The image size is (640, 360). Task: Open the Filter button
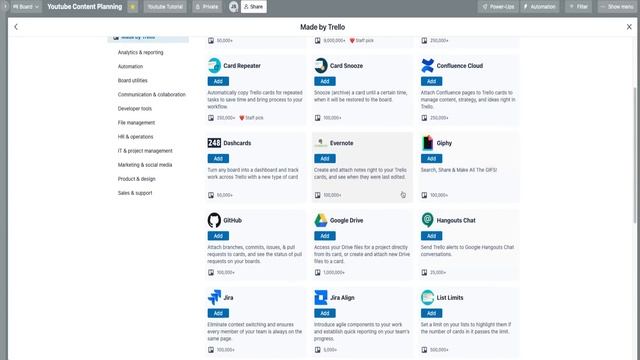tap(579, 7)
